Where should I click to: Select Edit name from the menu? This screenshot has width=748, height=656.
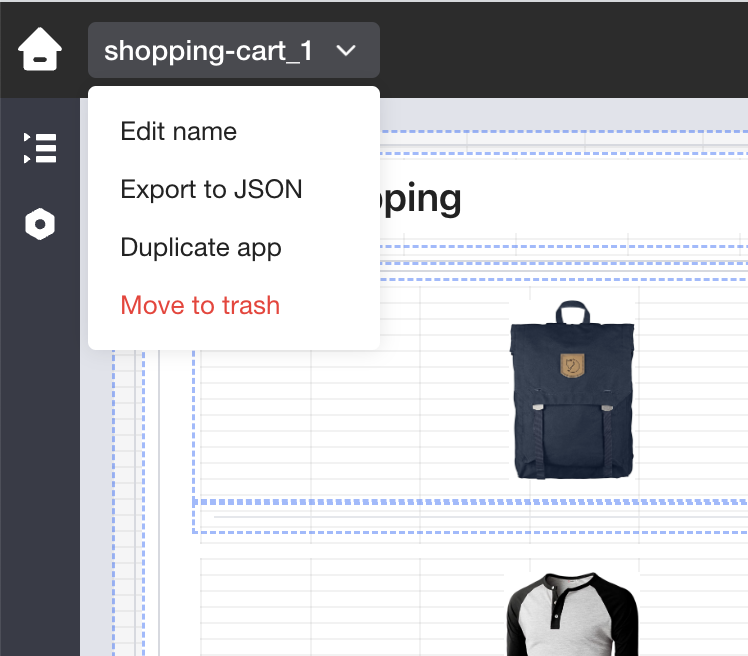[179, 132]
